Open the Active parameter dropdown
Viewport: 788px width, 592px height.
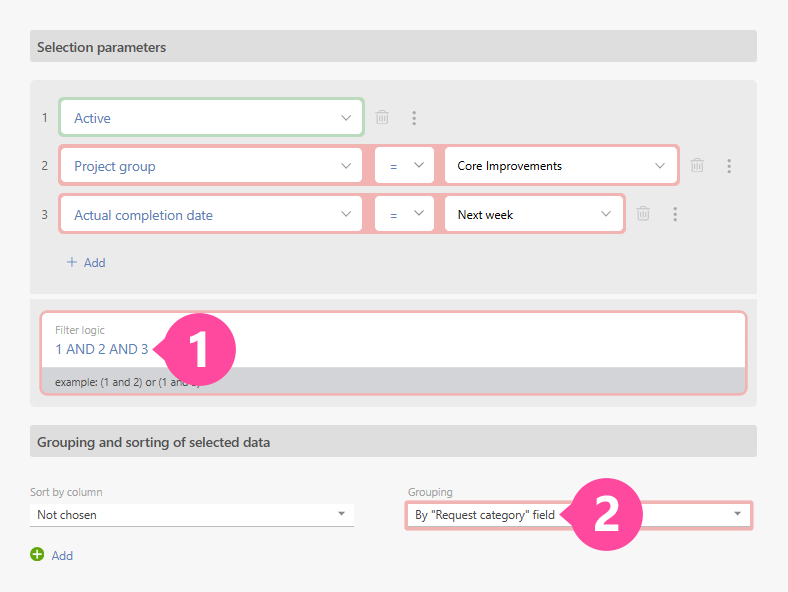211,118
